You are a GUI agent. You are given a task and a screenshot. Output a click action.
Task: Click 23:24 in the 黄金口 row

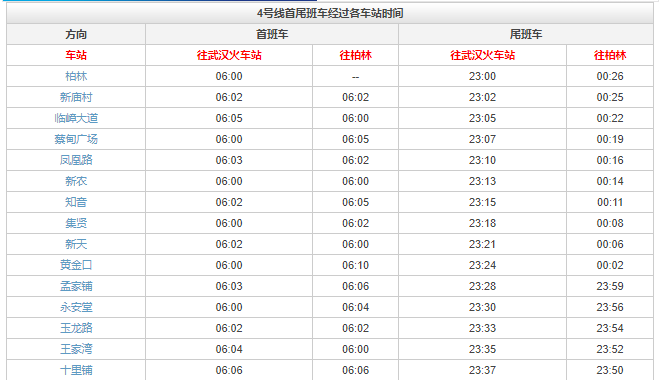483,265
